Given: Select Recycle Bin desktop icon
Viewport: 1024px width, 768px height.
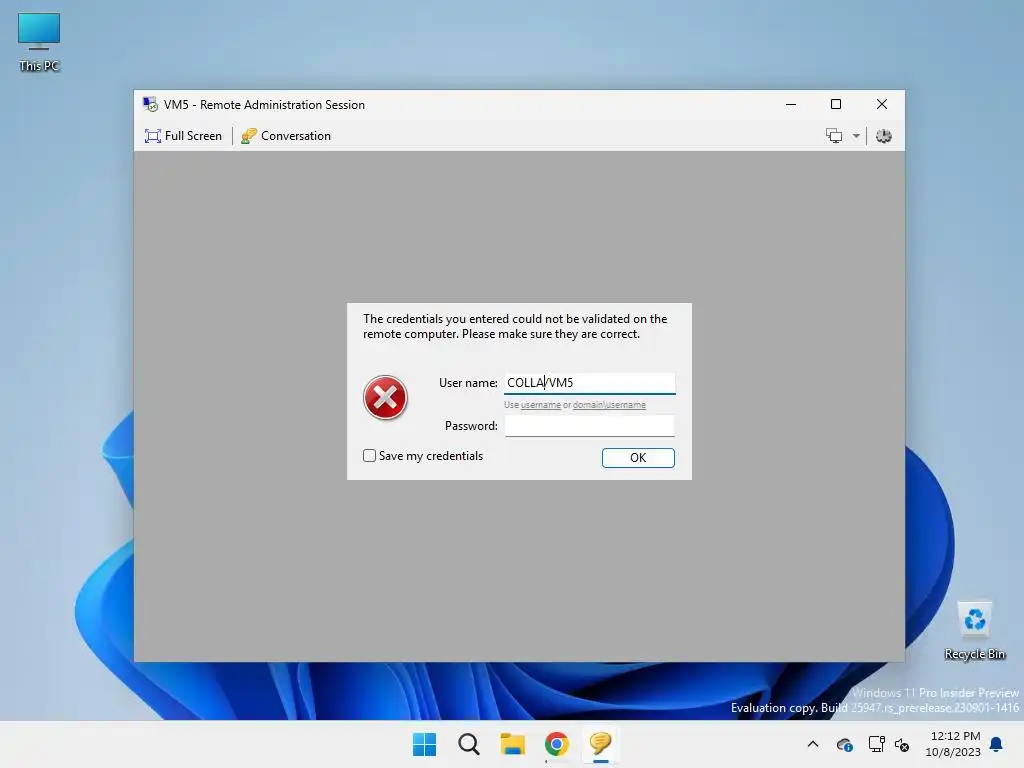Looking at the screenshot, I should (x=974, y=631).
